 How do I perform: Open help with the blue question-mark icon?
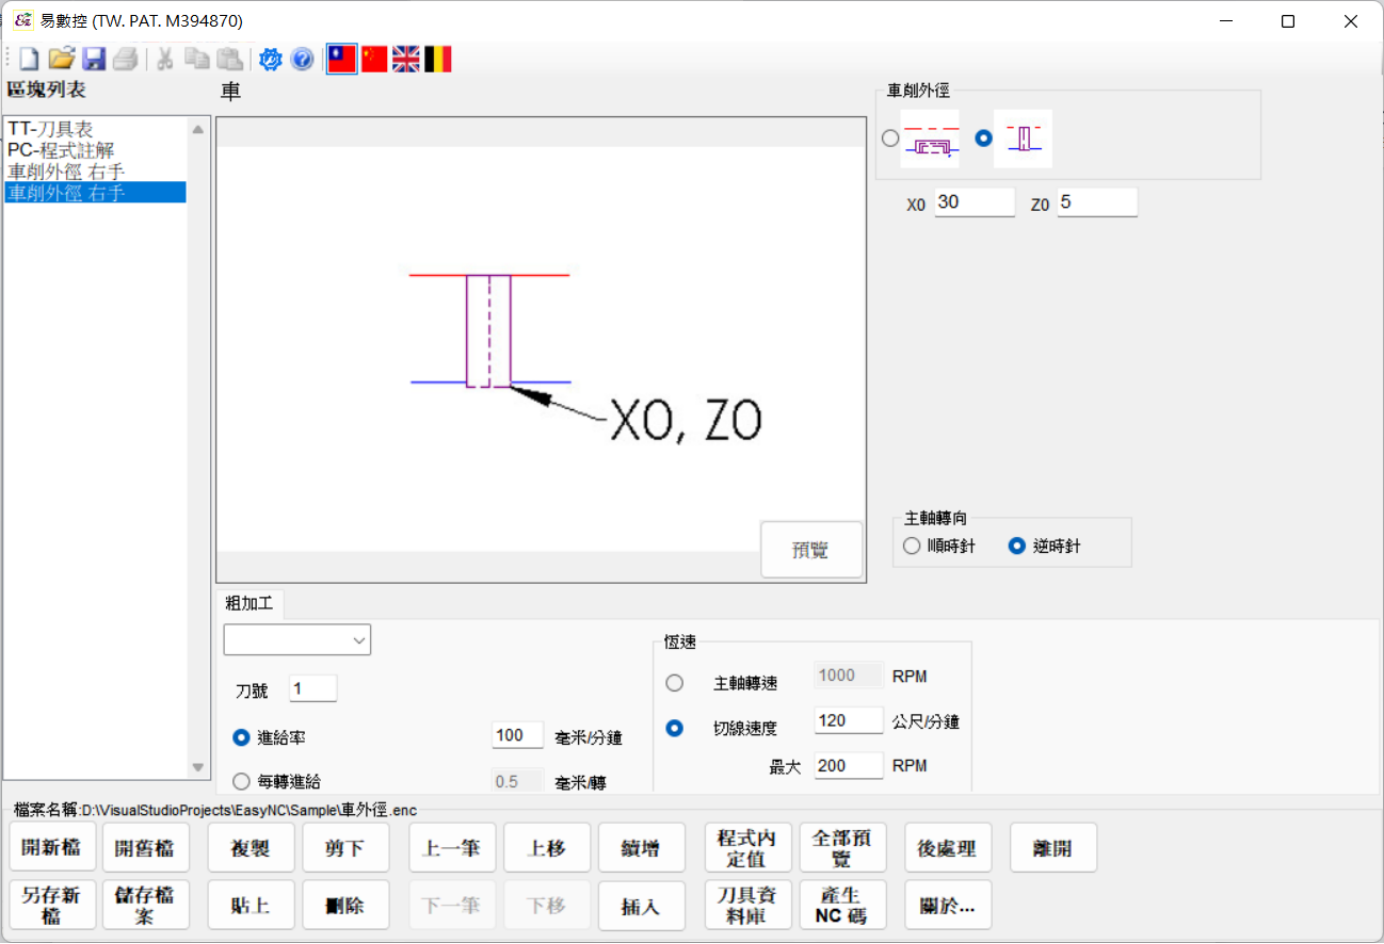302,59
